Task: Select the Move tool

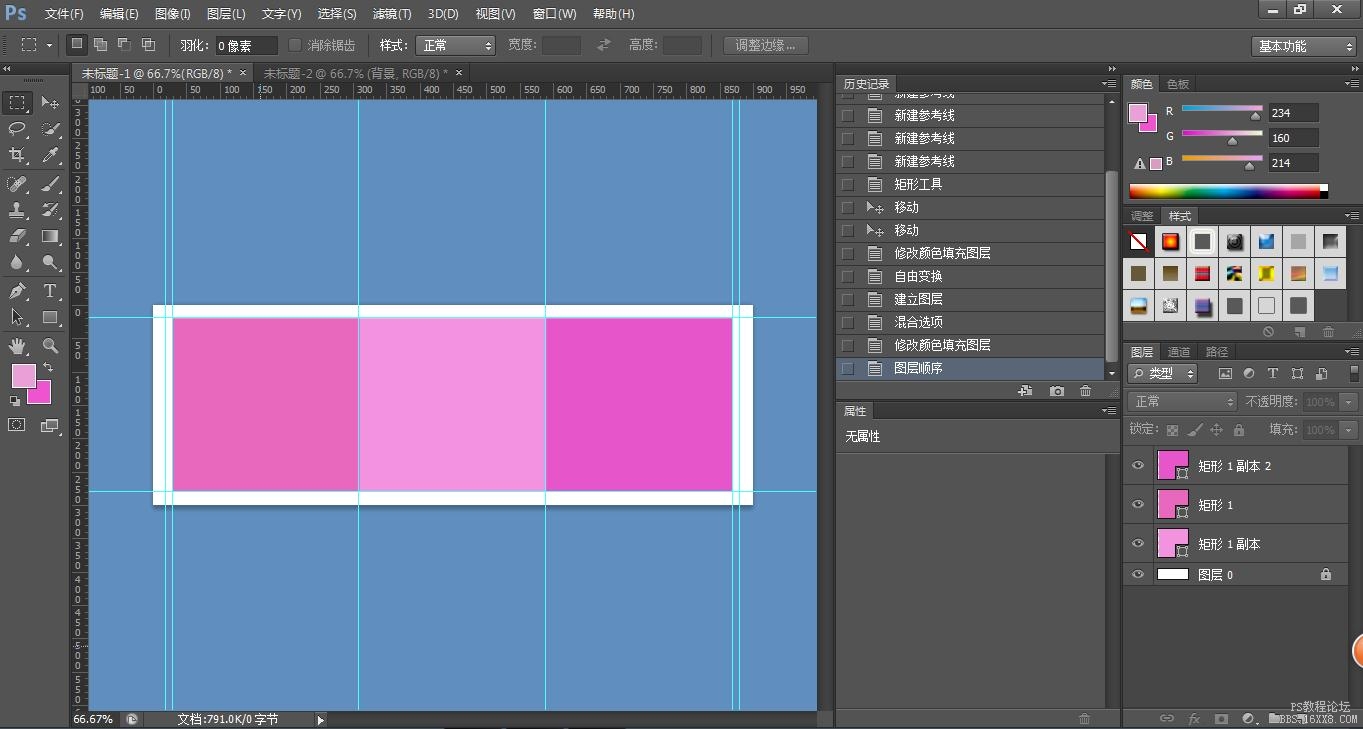Action: click(x=50, y=103)
